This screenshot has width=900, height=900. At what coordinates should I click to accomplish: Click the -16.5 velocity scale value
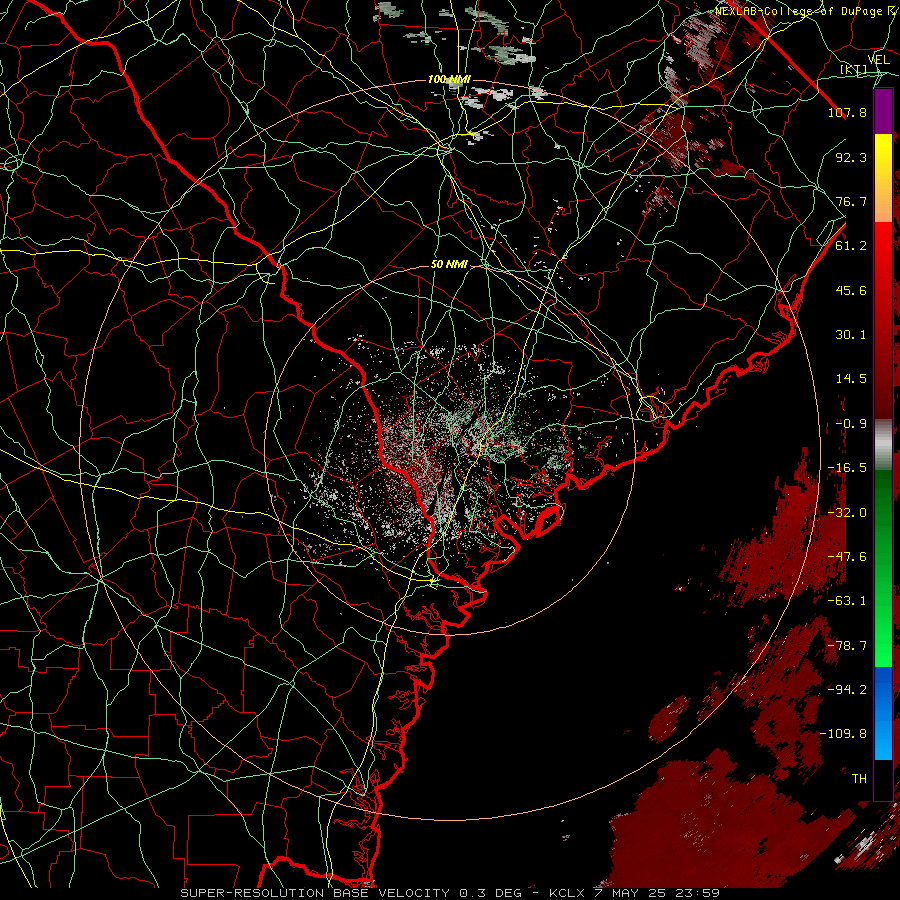tap(847, 468)
